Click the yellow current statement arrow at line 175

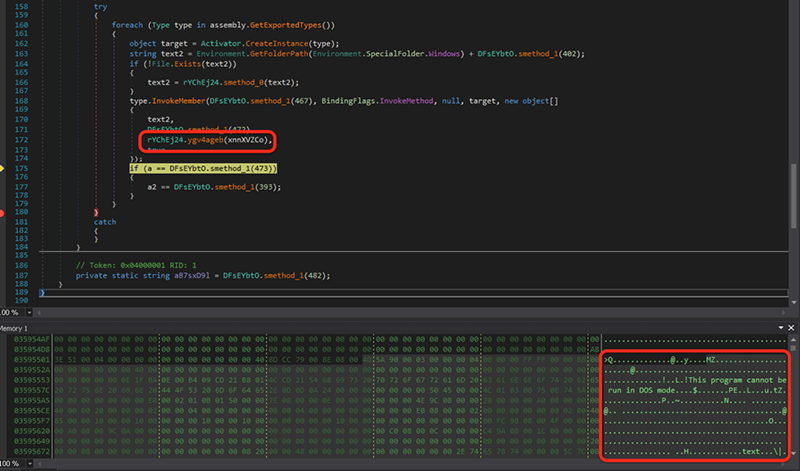[2, 168]
